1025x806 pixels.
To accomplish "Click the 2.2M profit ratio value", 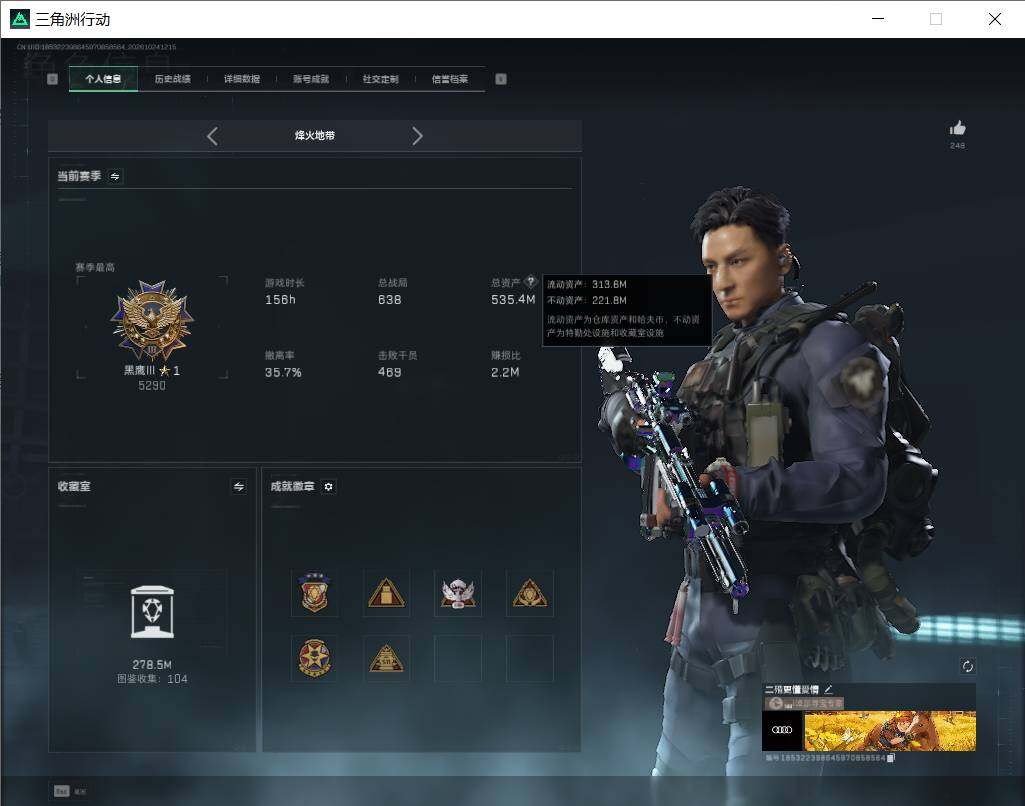I will click(505, 372).
